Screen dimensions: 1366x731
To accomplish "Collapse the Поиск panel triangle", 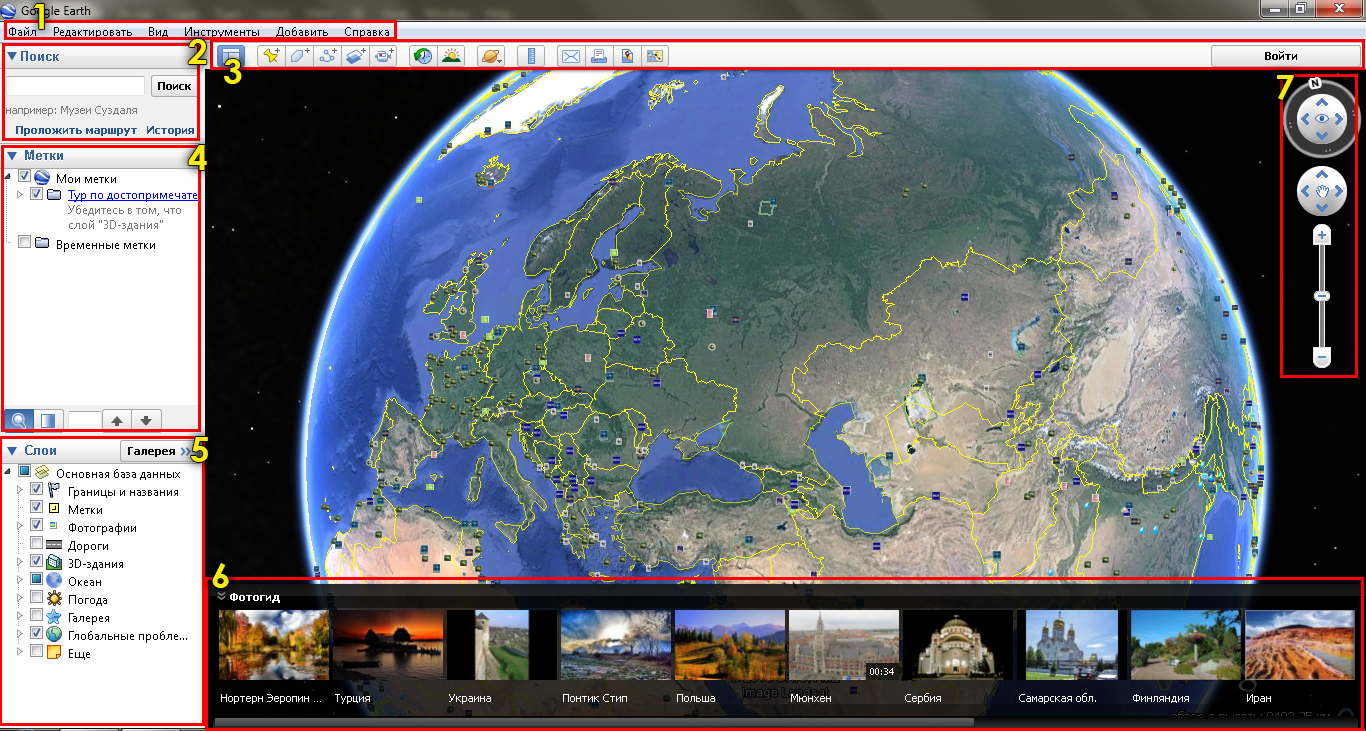I will pyautogui.click(x=12, y=57).
